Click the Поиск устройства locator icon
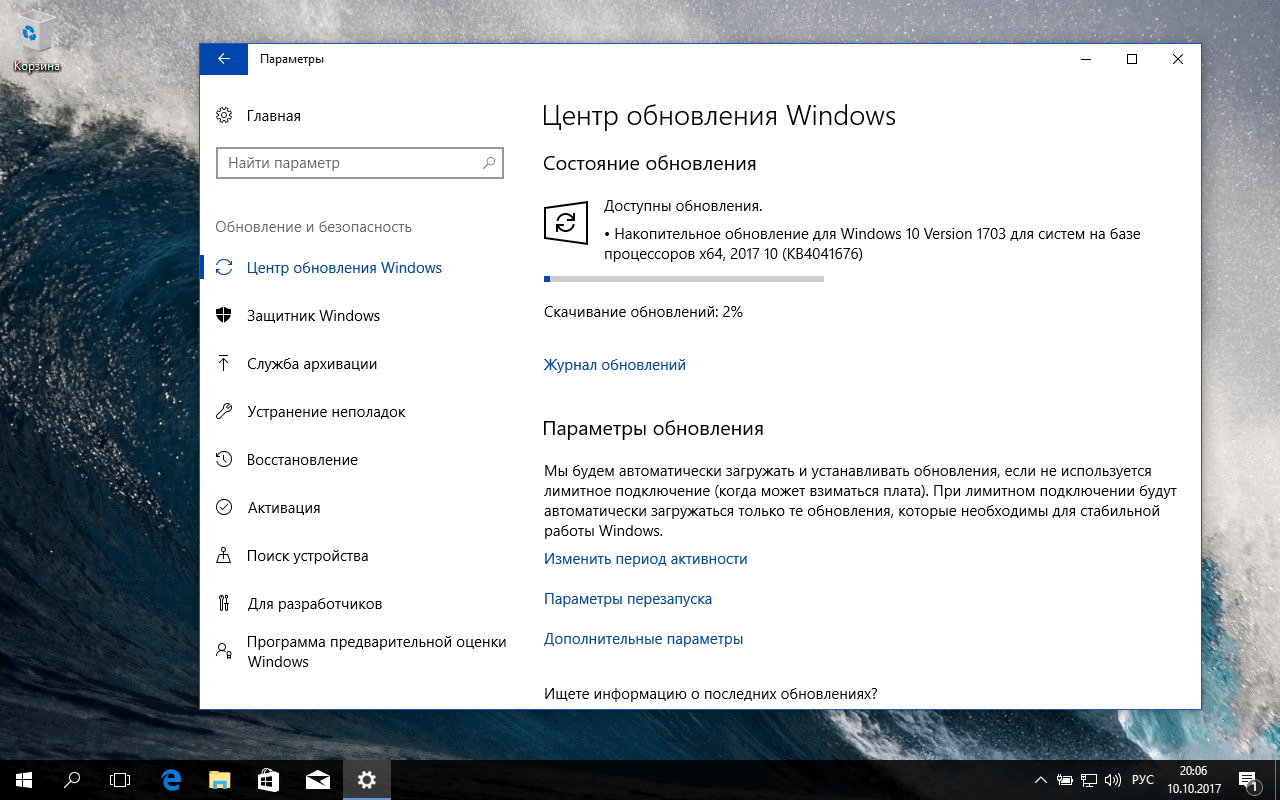This screenshot has height=800, width=1280. [226, 555]
